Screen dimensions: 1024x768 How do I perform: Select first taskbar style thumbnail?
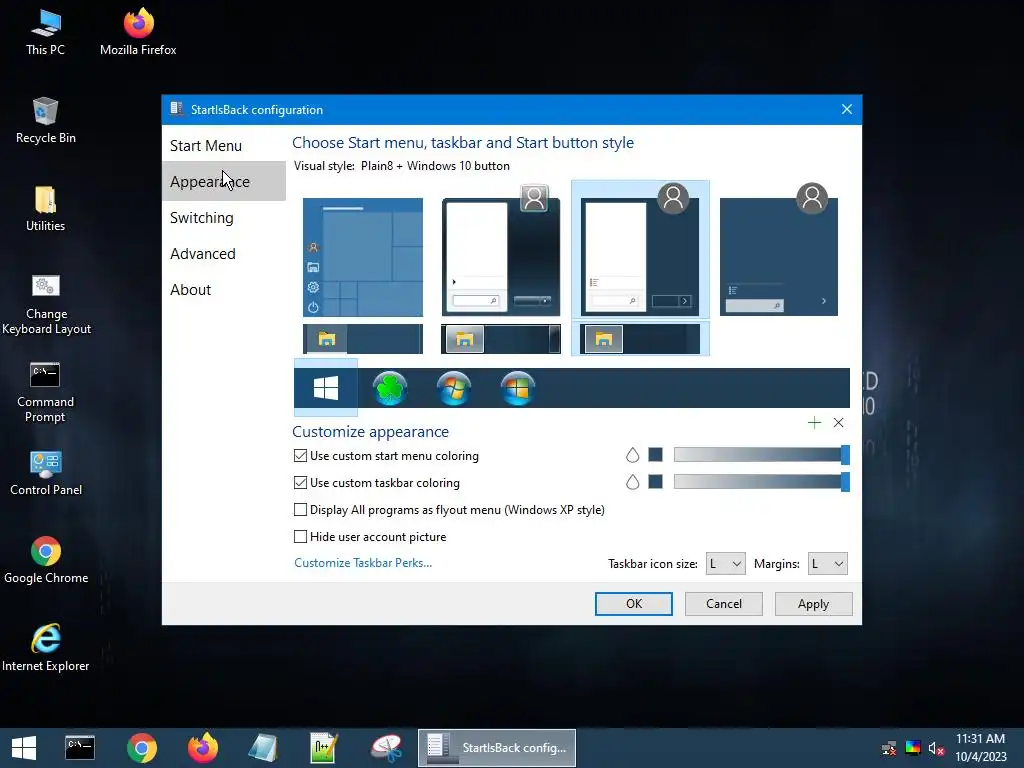click(x=363, y=339)
